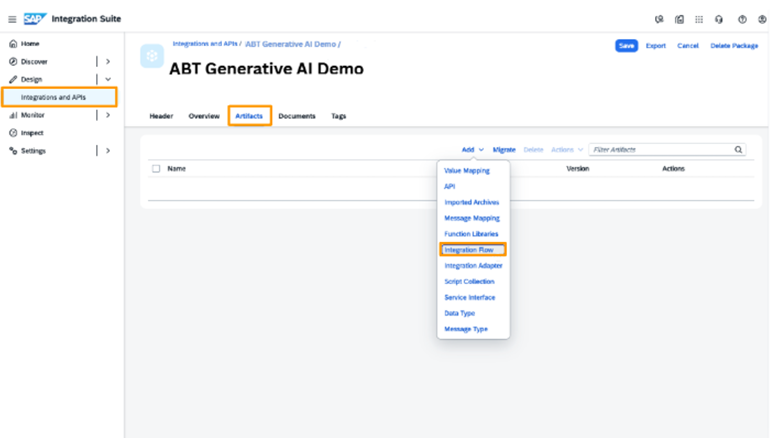Choose Integration Flow from menu

473,250
